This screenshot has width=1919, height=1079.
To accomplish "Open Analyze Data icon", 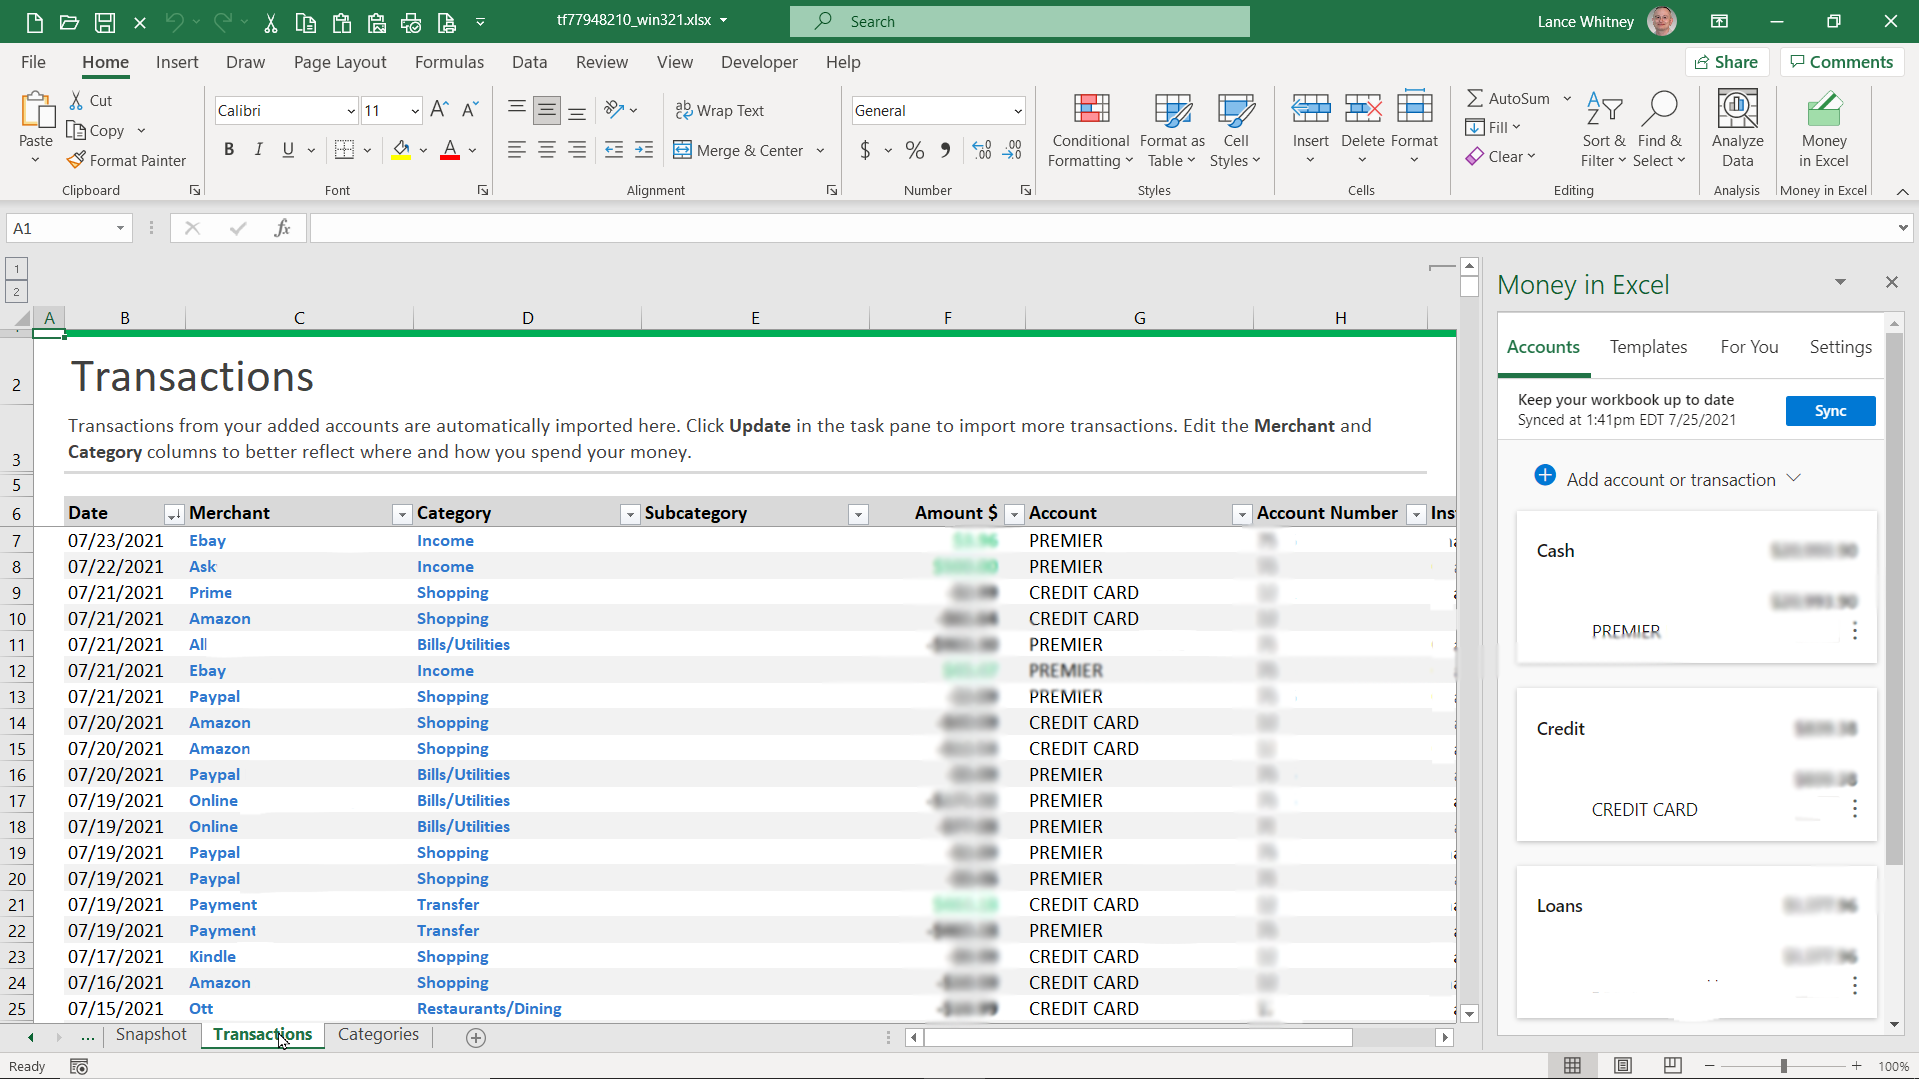I will coord(1737,108).
